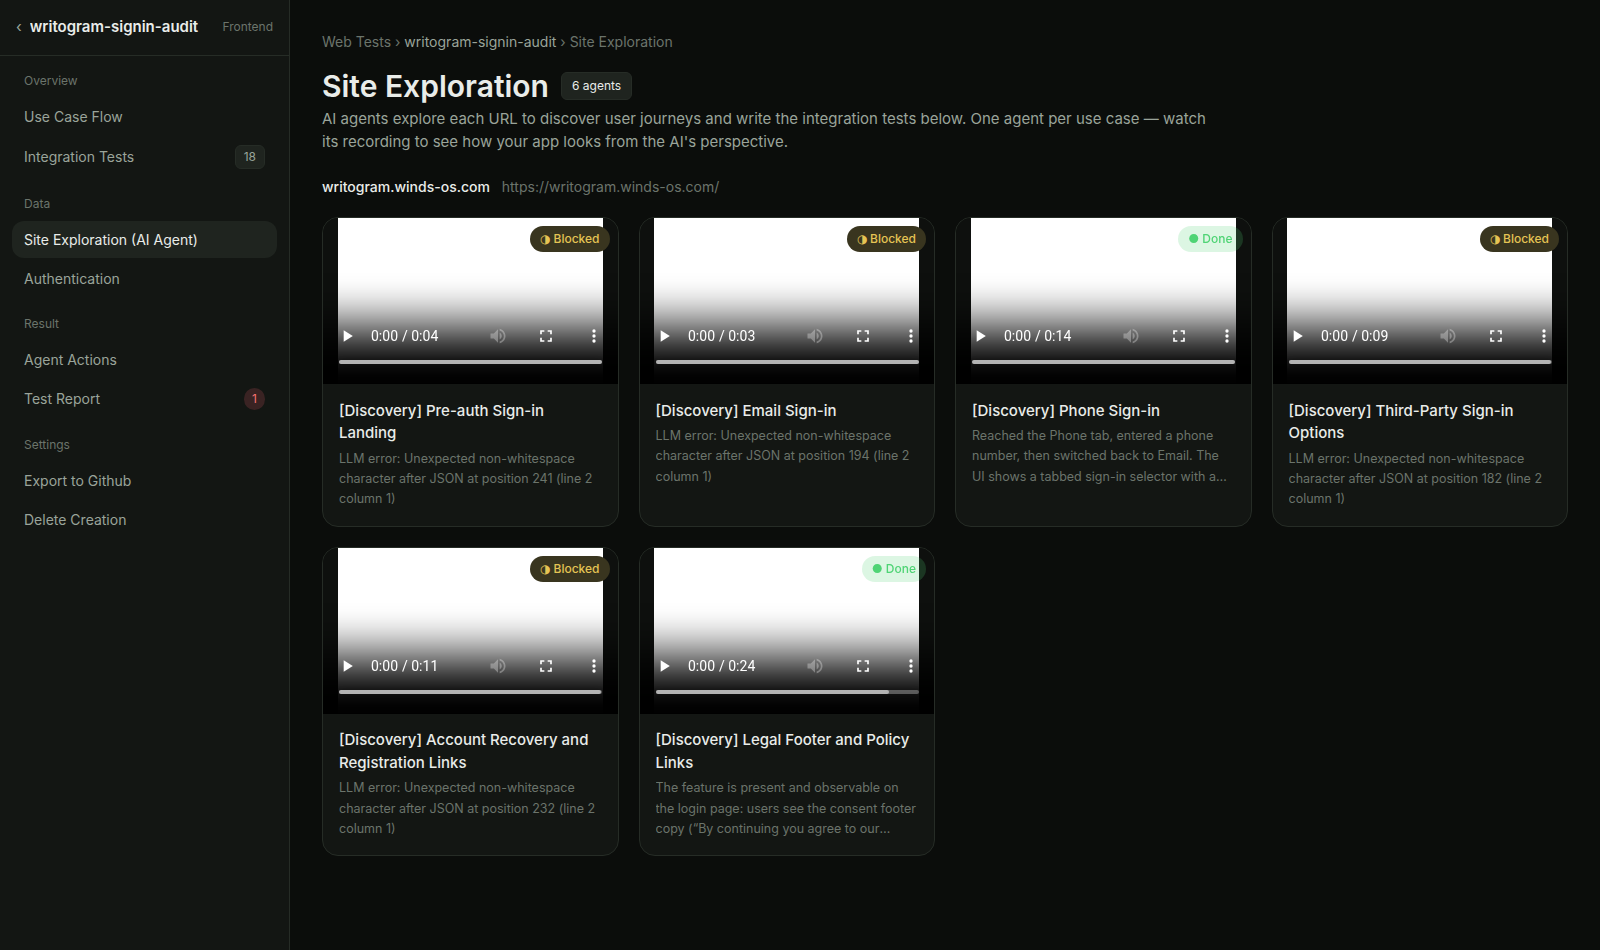Image resolution: width=1600 pixels, height=950 pixels.
Task: Open the [Discovery] Phone Sign-in card title
Action: [1066, 411]
